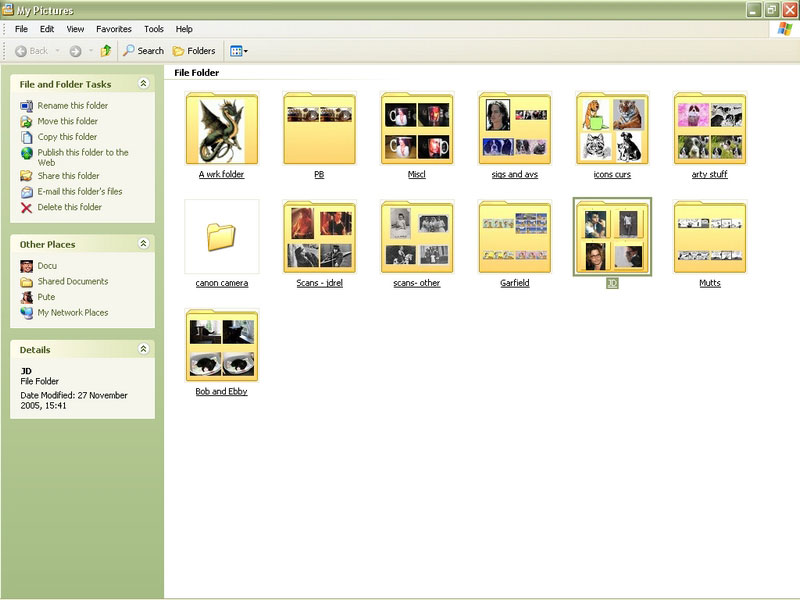Open the Forward button dropdown arrow

pos(90,51)
